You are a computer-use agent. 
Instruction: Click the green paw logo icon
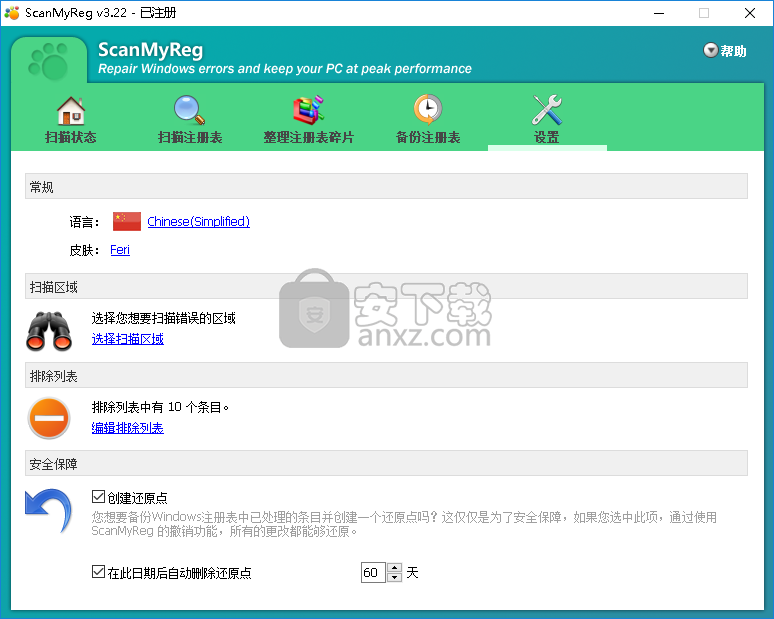[48, 62]
